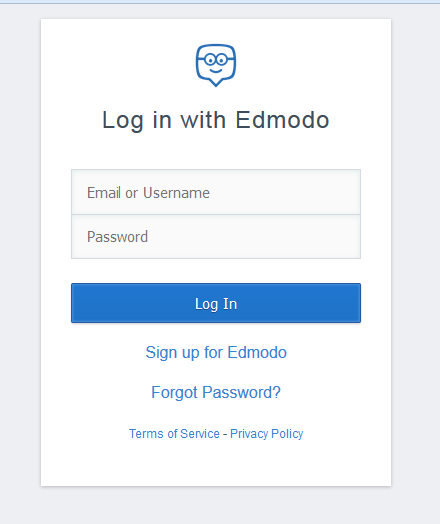Focus the Password input field
The image size is (440, 524).
pos(216,237)
